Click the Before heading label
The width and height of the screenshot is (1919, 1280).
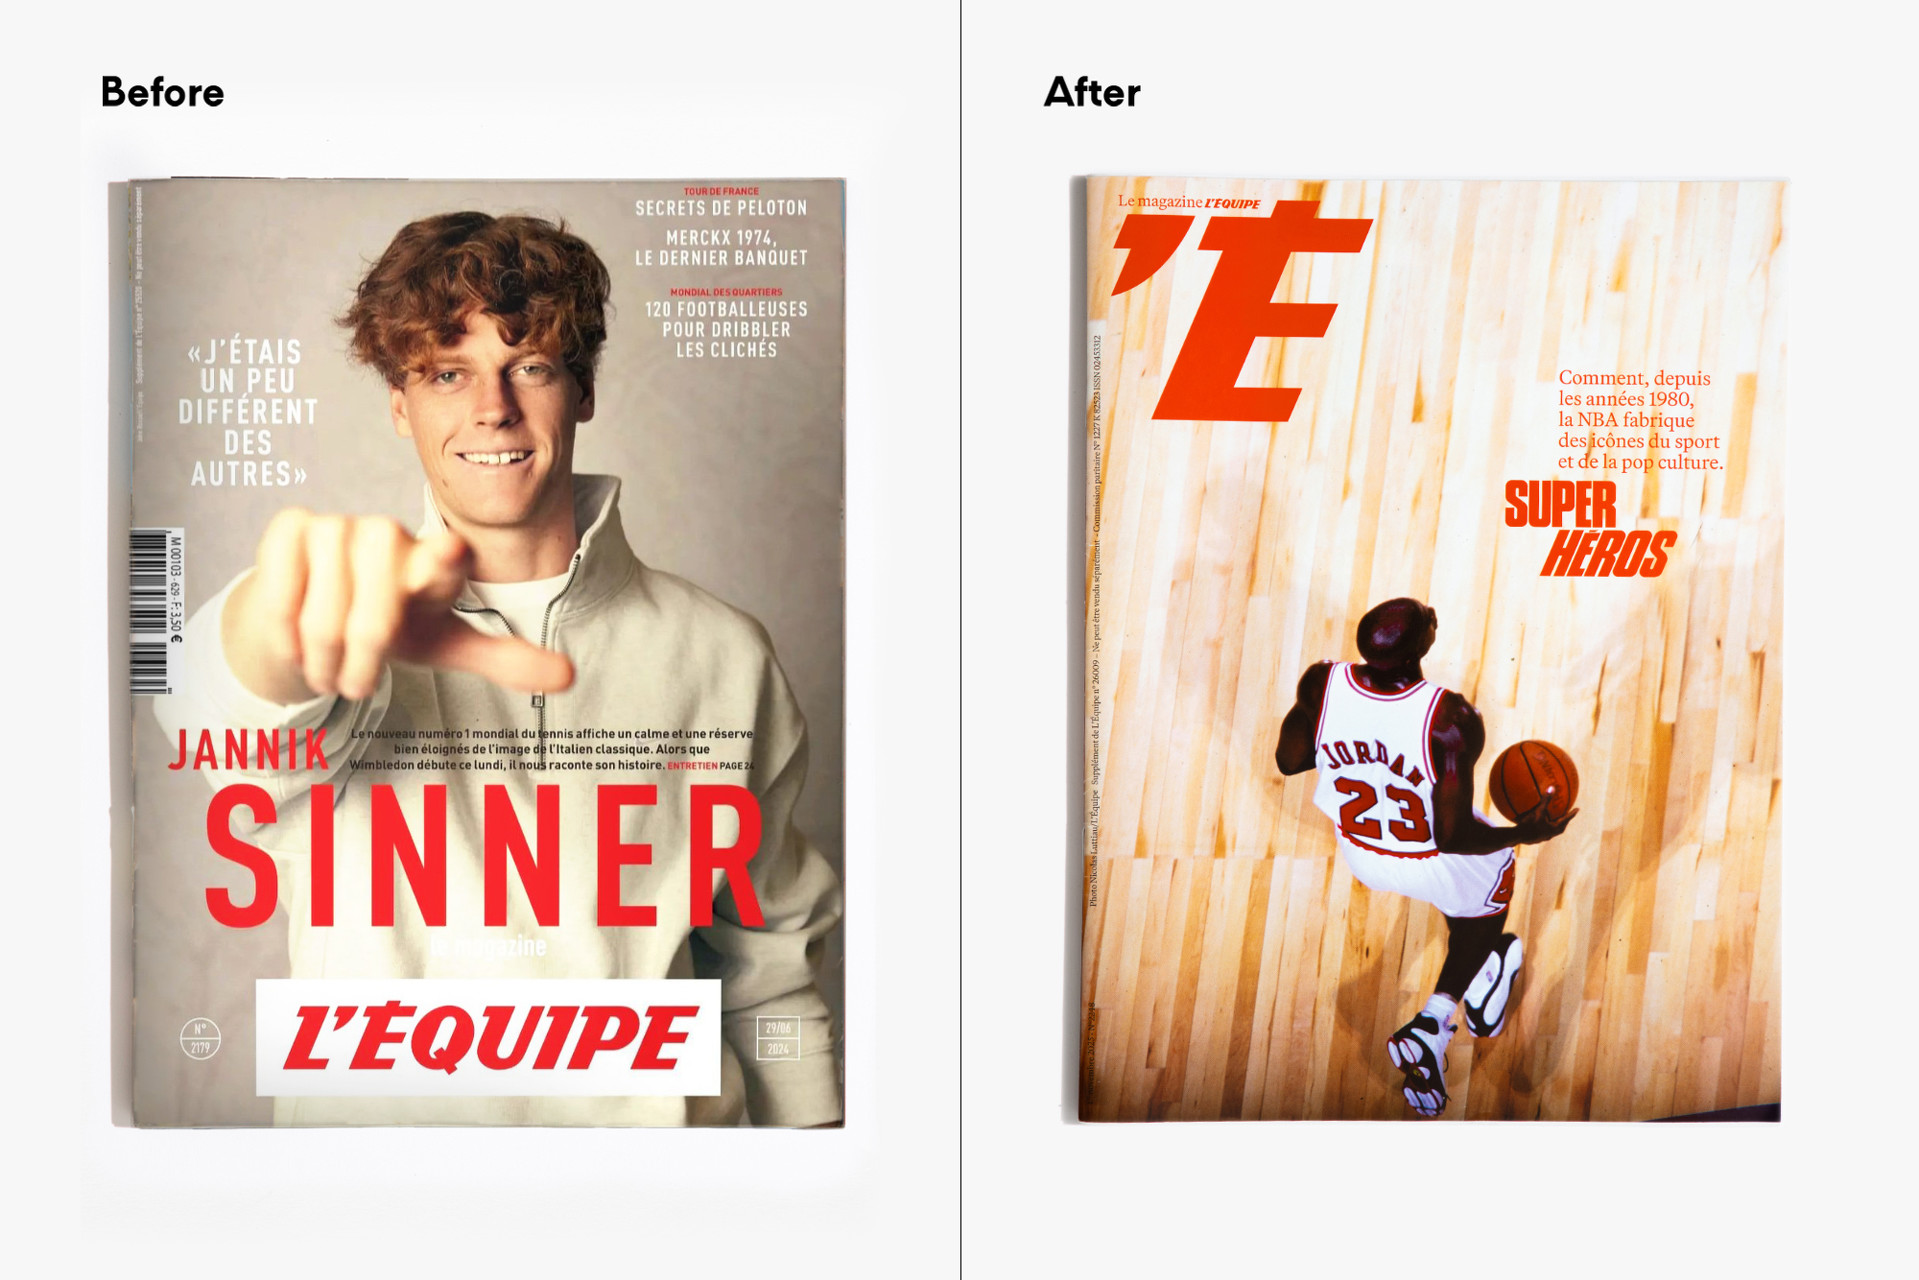[162, 92]
